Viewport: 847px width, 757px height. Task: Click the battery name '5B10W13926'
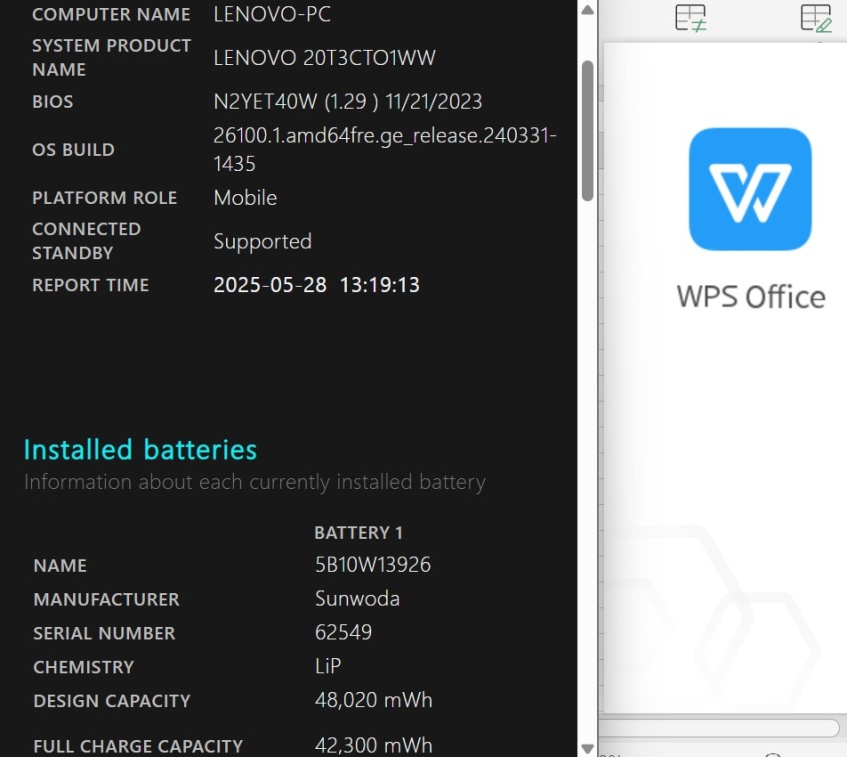pyautogui.click(x=373, y=565)
